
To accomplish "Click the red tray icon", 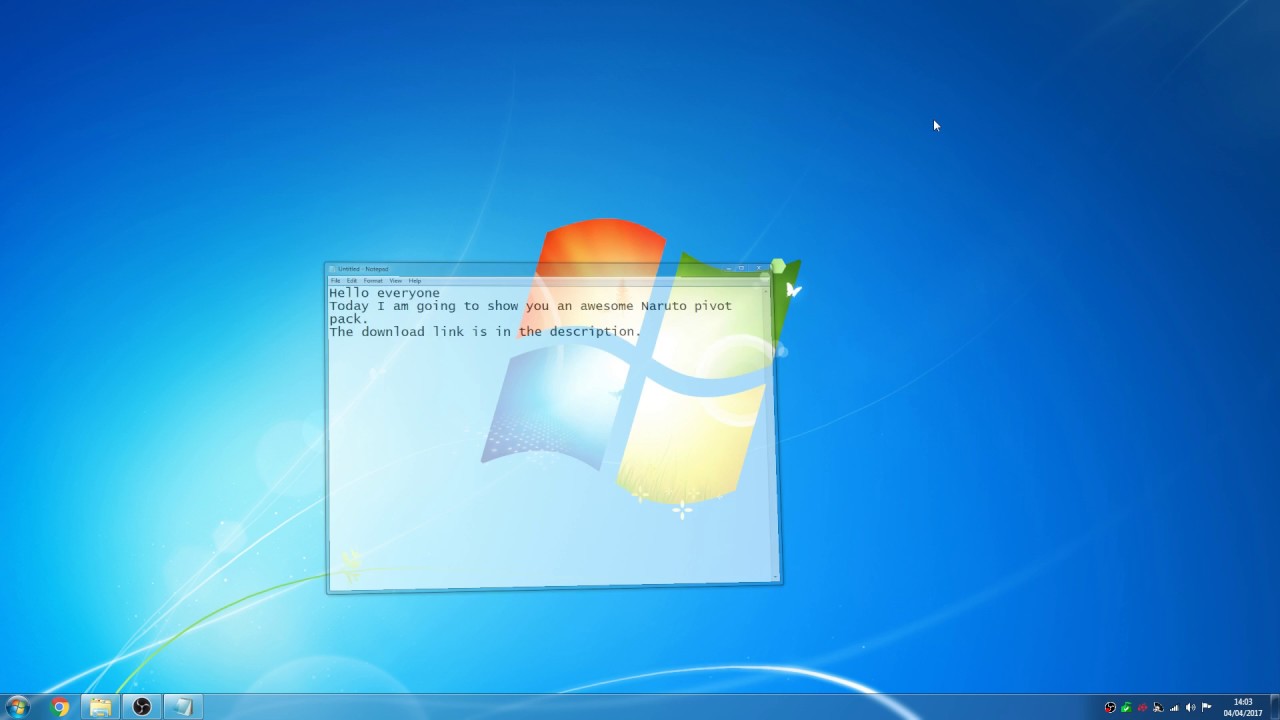I will pyautogui.click(x=1142, y=707).
